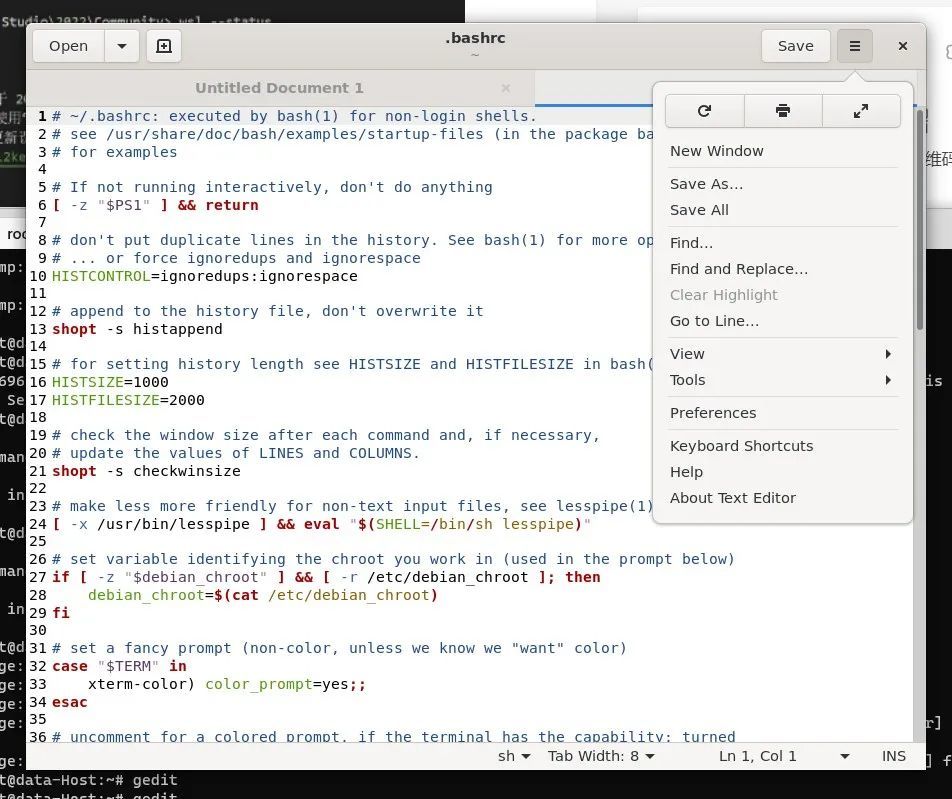This screenshot has width=952, height=799.
Task: Click the new tab icon button
Action: click(x=164, y=46)
